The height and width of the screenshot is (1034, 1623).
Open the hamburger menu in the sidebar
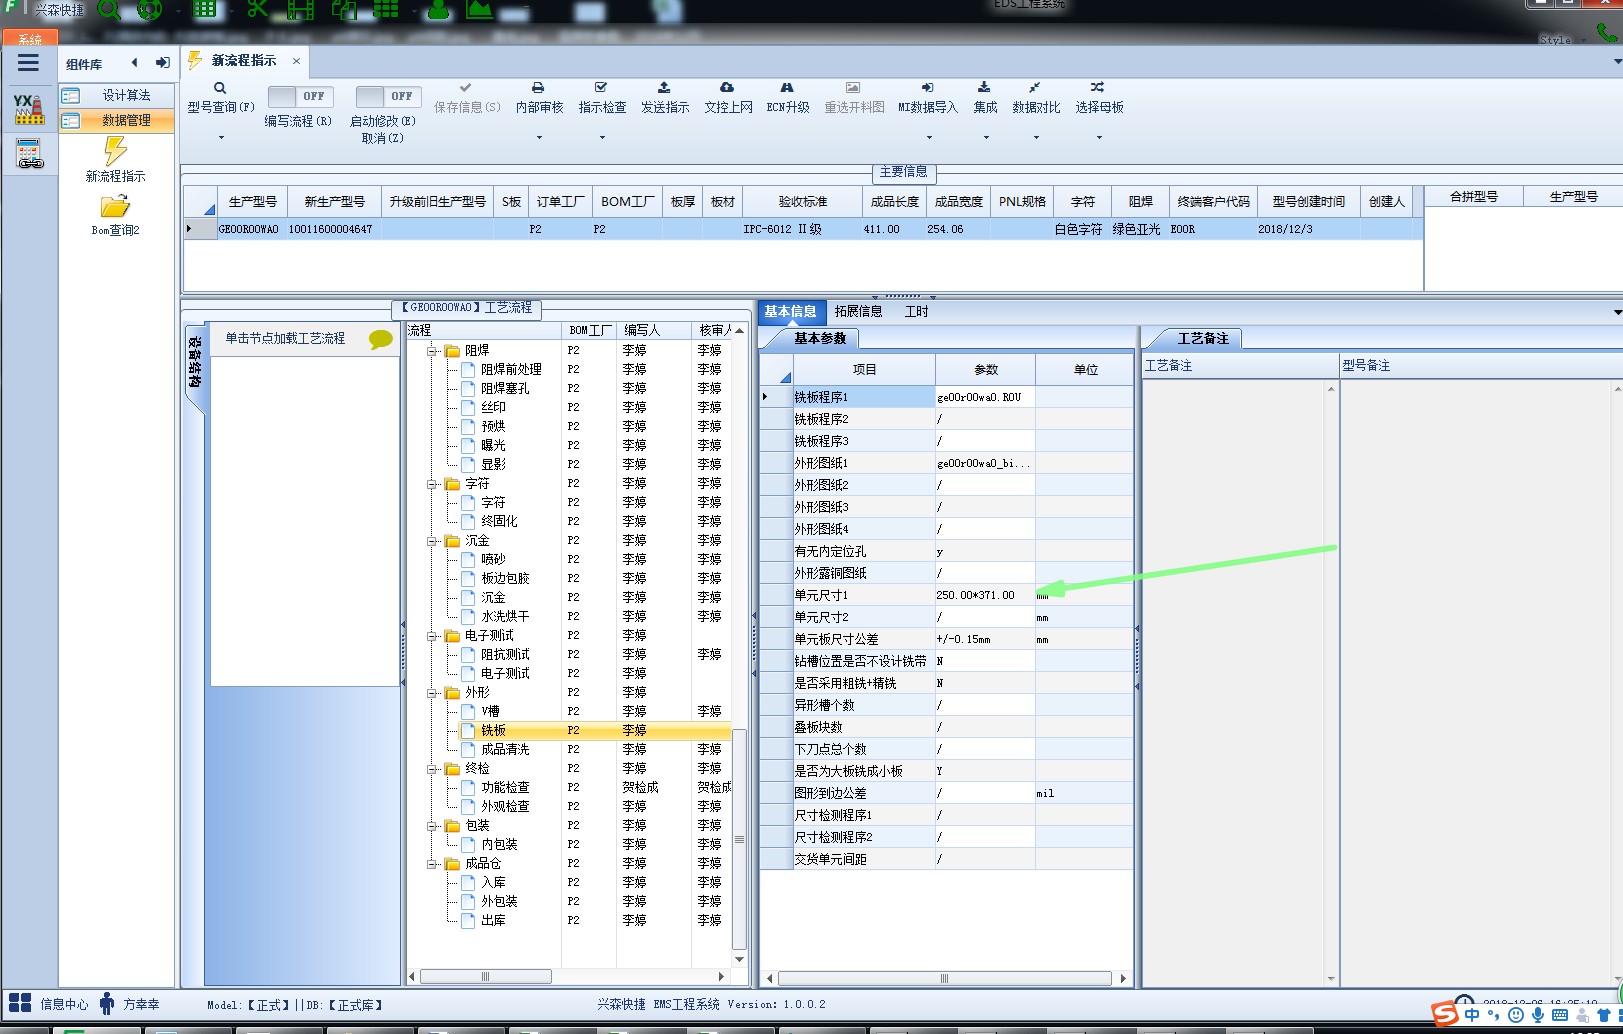28,63
